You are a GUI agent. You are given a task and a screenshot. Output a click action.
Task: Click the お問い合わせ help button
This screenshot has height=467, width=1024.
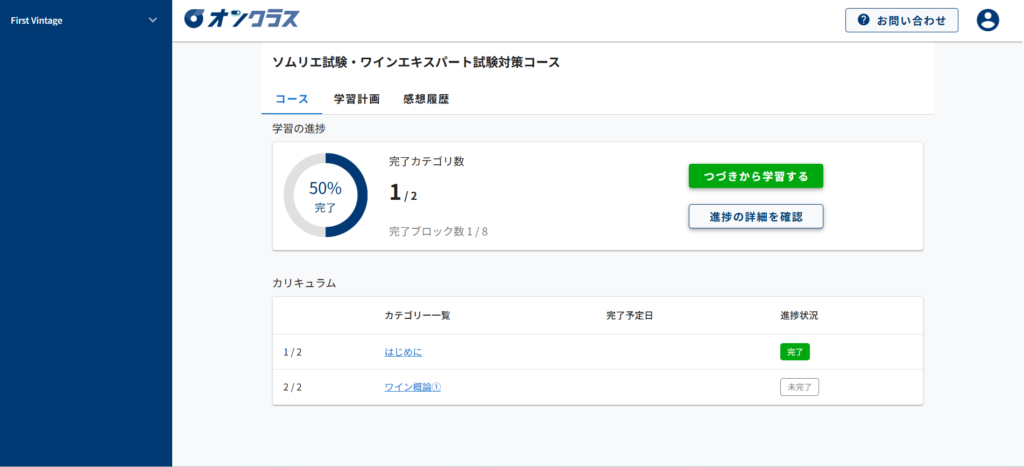902,20
